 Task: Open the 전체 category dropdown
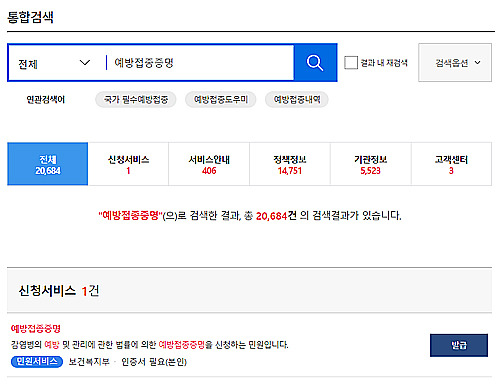54,63
